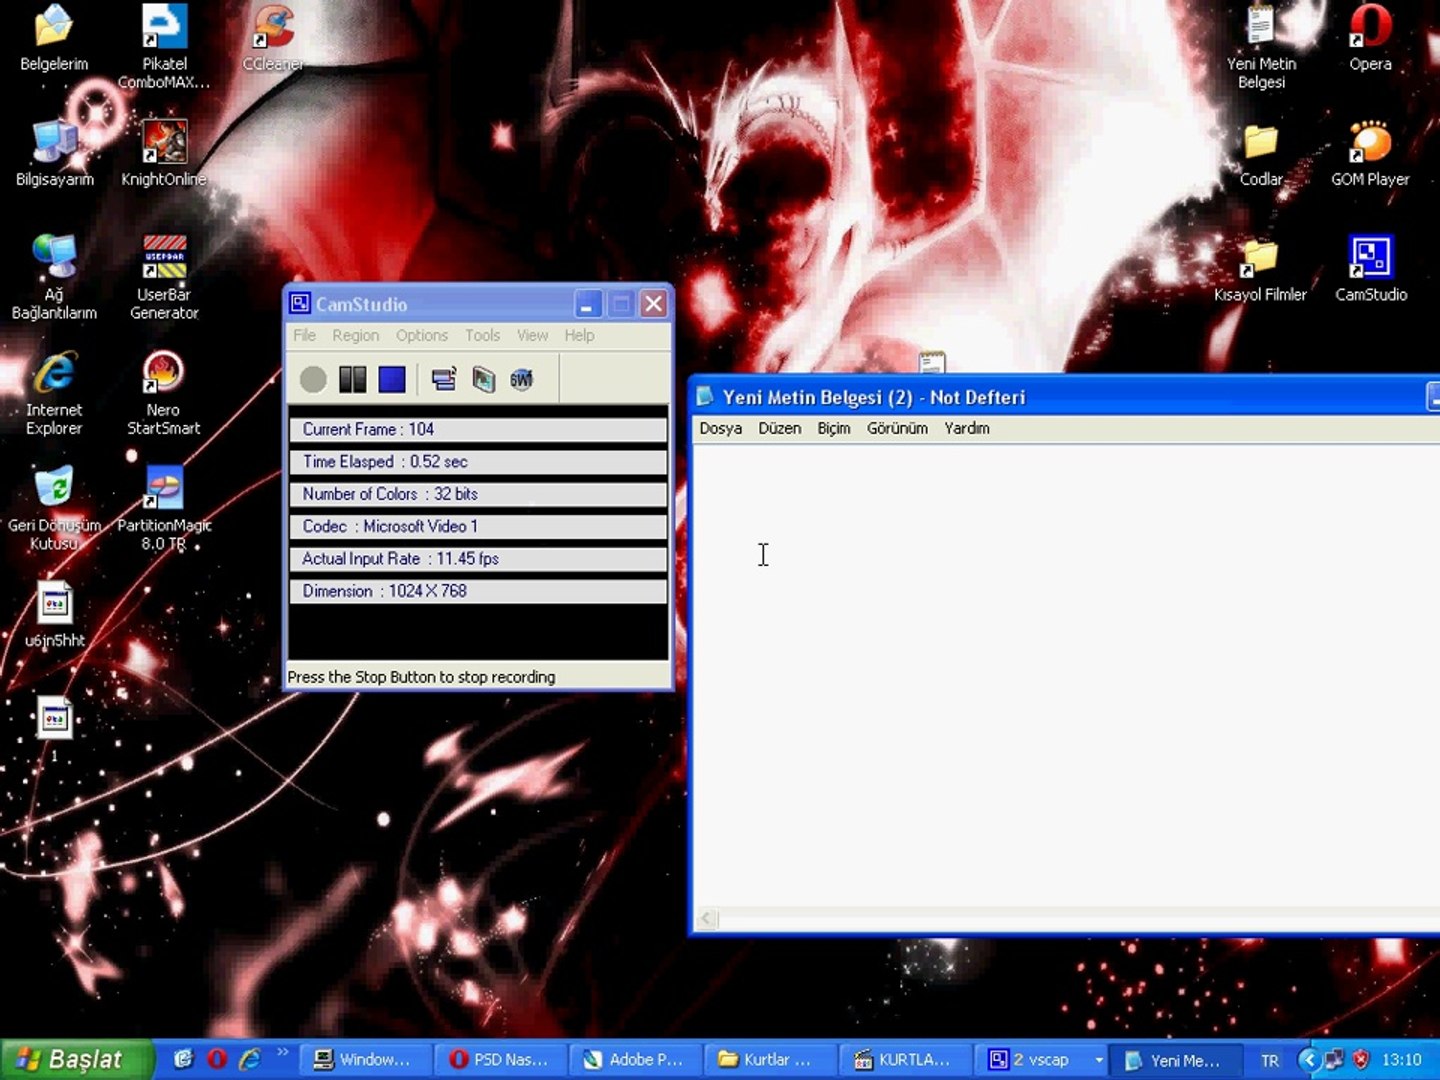
Task: Switch to the KURTLA... taskbar button
Action: pos(906,1059)
